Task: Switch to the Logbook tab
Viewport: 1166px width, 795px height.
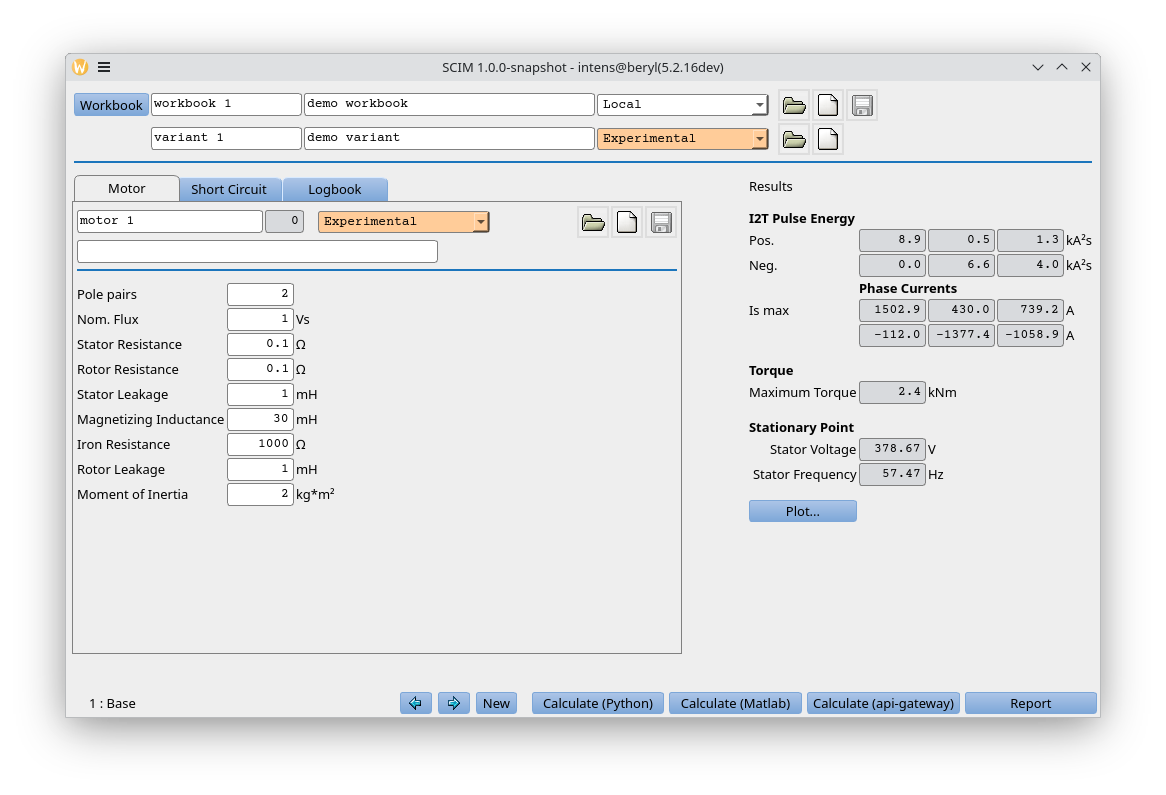Action: tap(335, 189)
